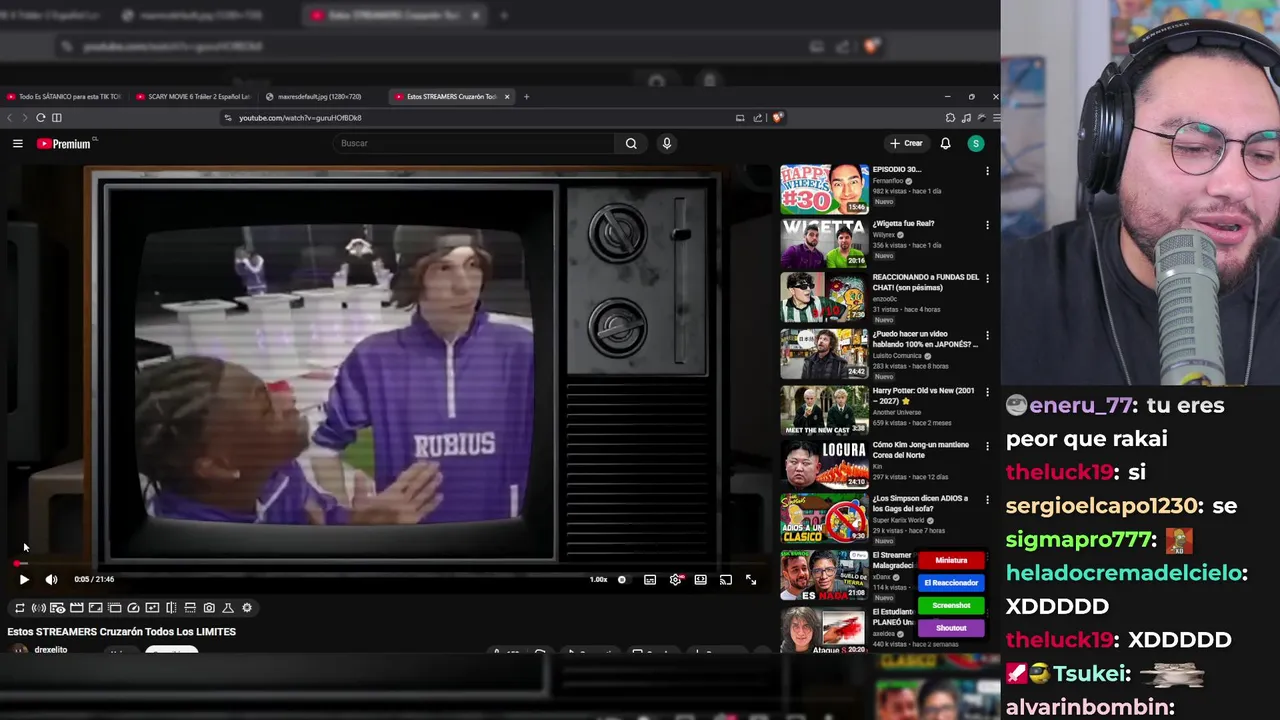The width and height of the screenshot is (1280, 720).
Task: Start voice search with microphone icon
Action: 667,143
